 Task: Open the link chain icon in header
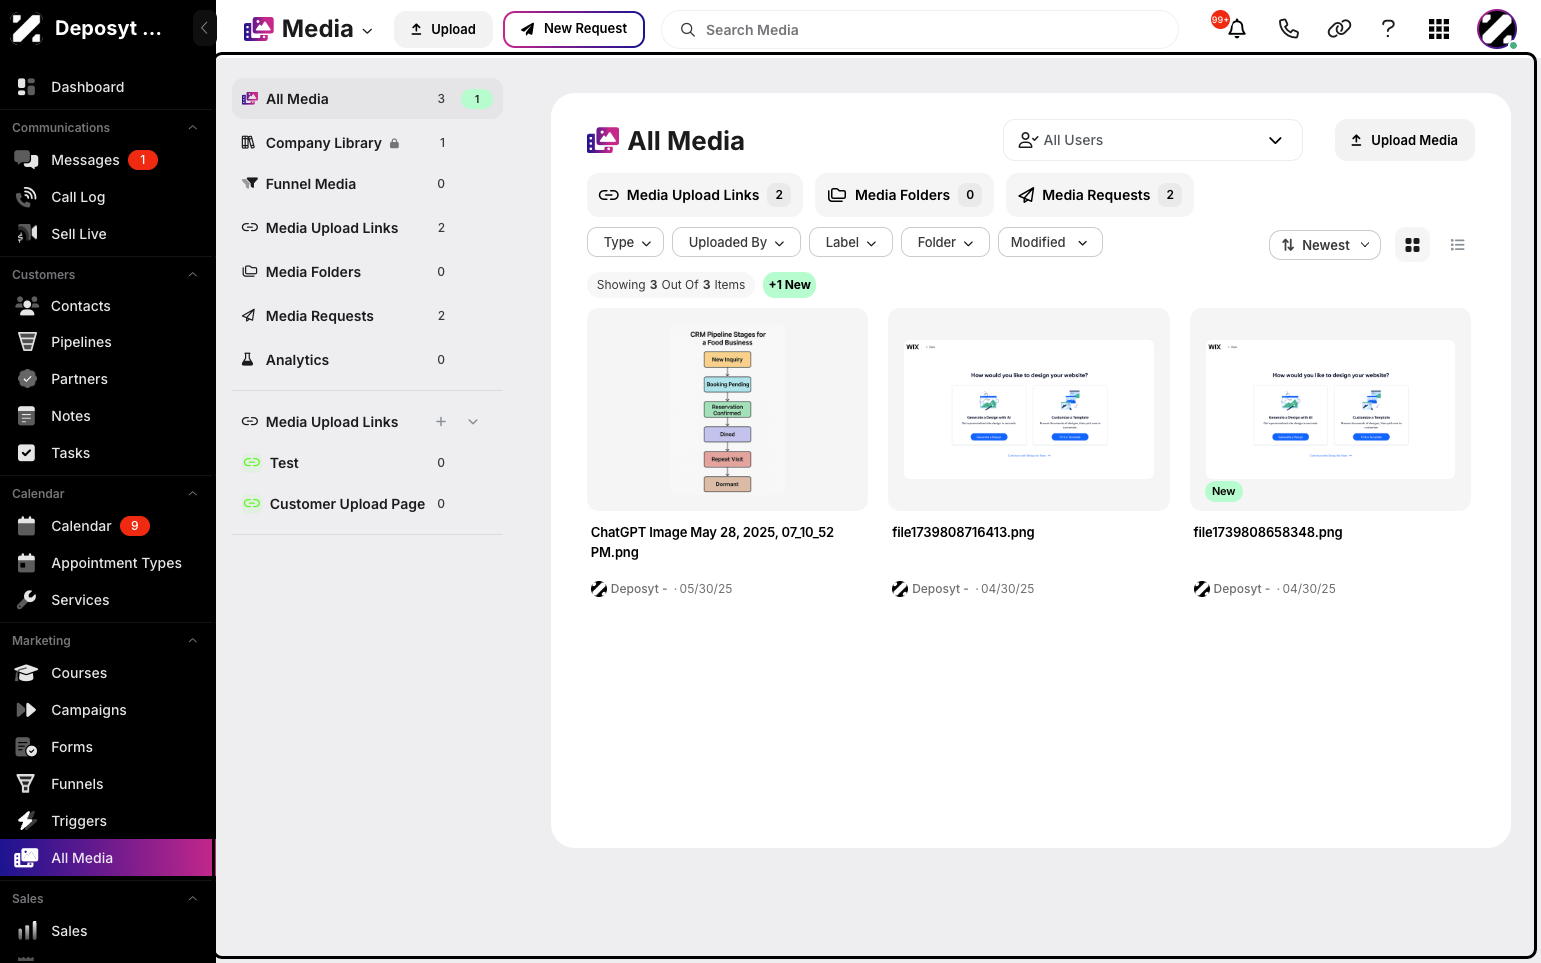[1339, 29]
